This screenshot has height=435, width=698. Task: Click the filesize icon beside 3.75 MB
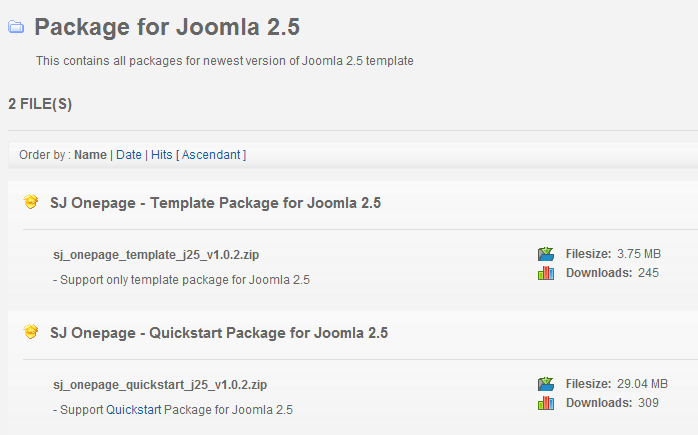click(546, 254)
